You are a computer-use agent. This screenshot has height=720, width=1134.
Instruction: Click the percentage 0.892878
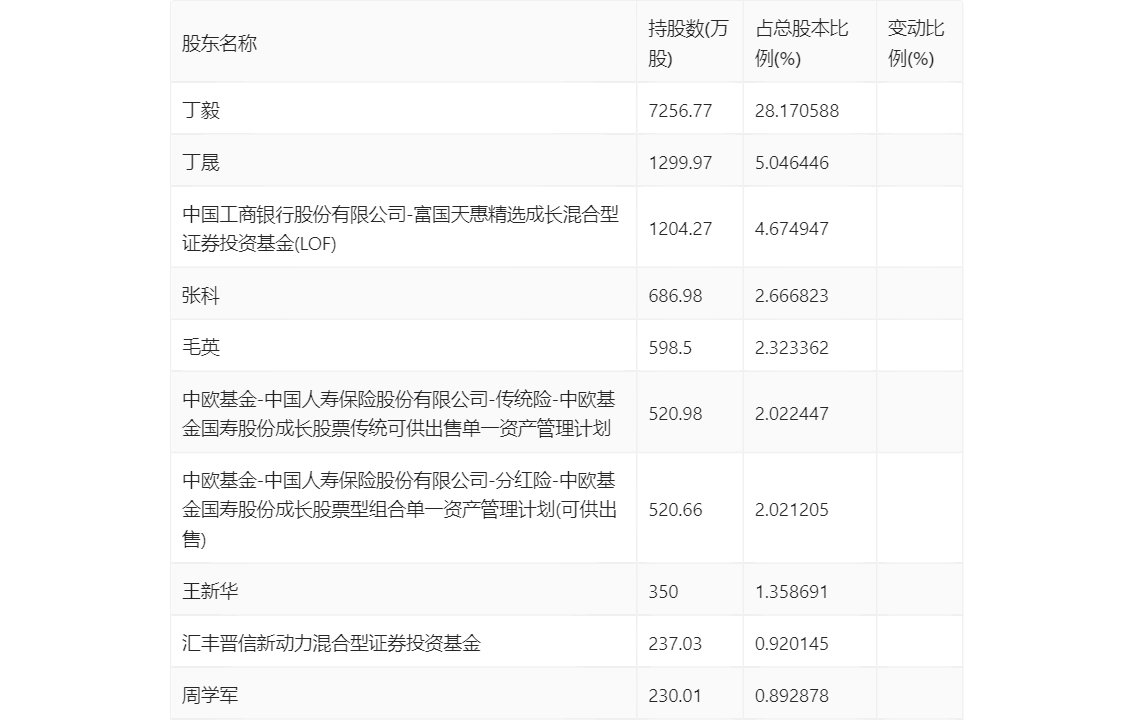792,696
